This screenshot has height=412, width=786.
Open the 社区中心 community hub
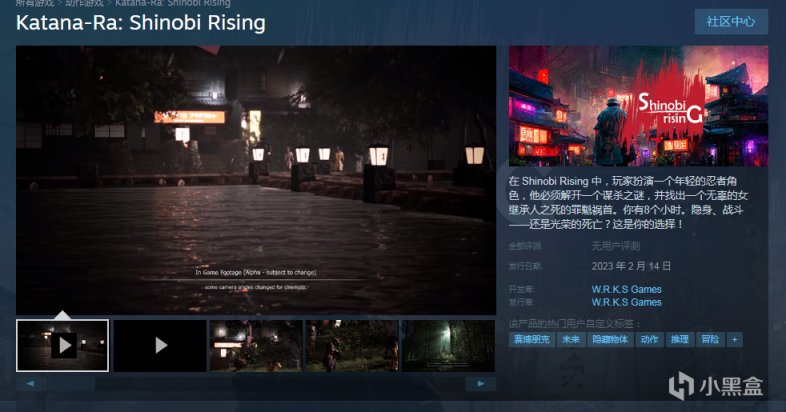pyautogui.click(x=731, y=21)
